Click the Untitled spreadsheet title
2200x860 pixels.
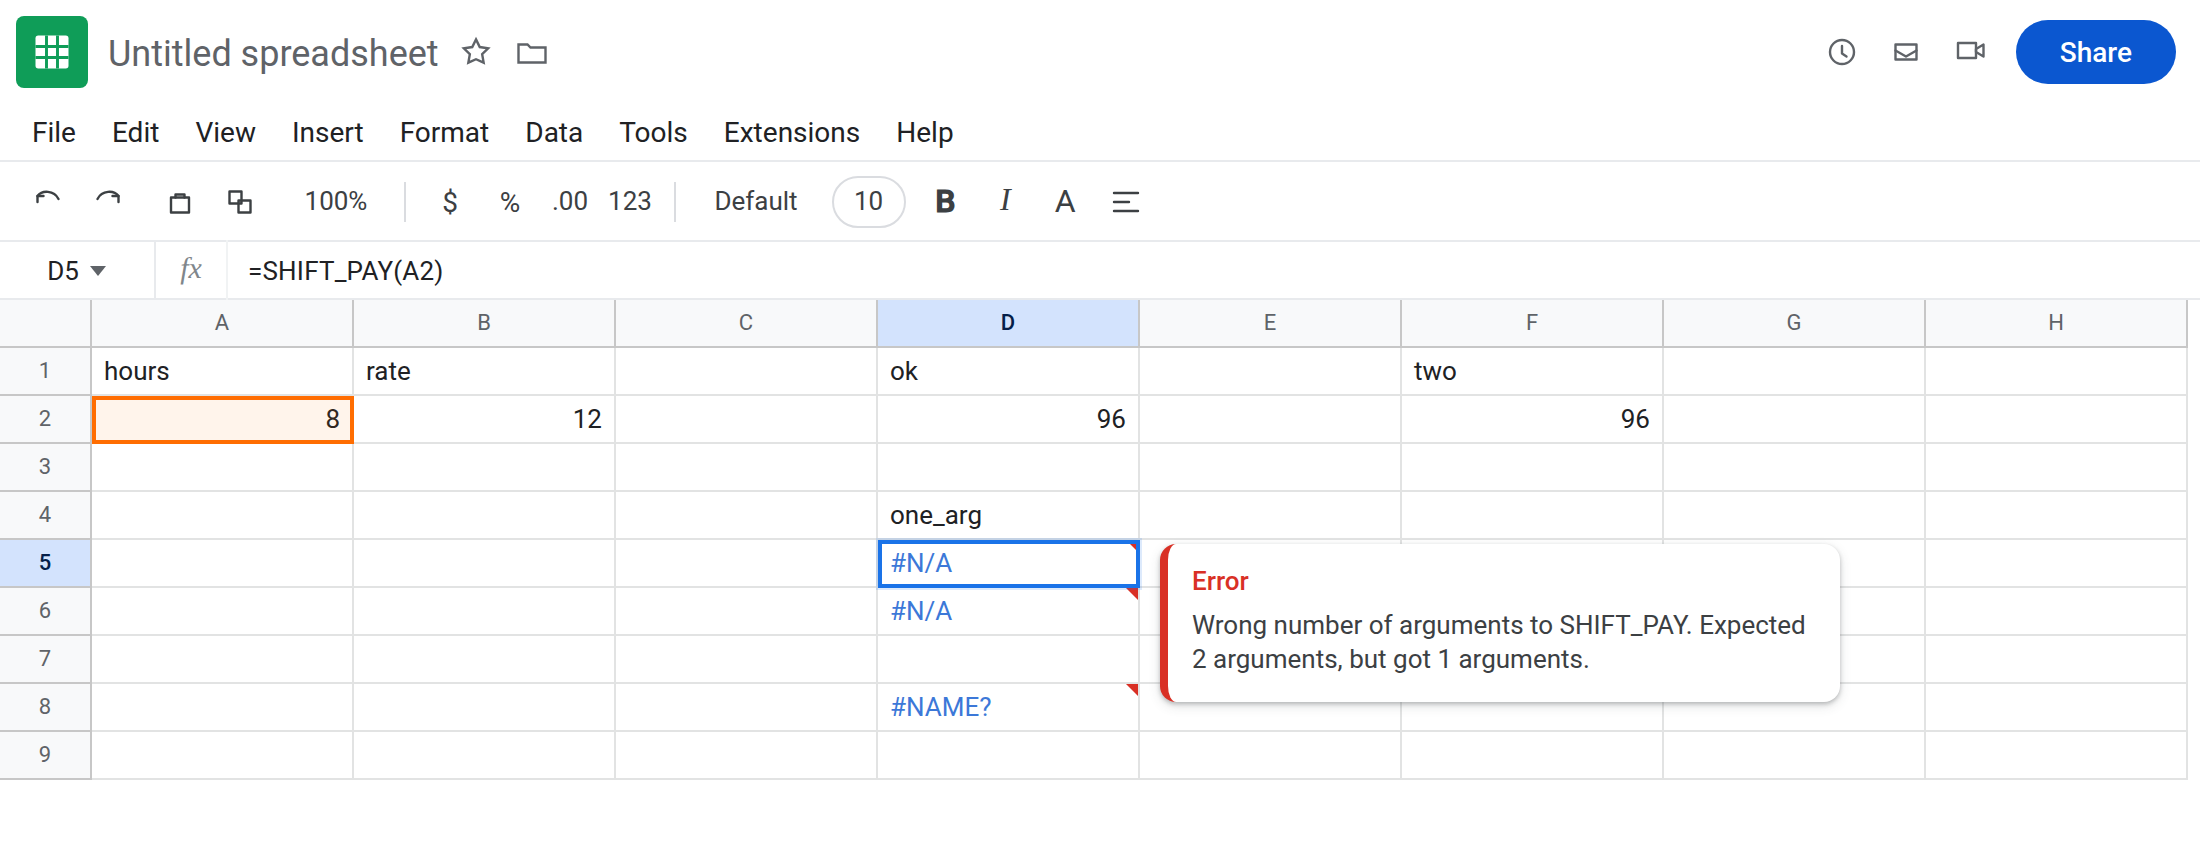(x=273, y=53)
